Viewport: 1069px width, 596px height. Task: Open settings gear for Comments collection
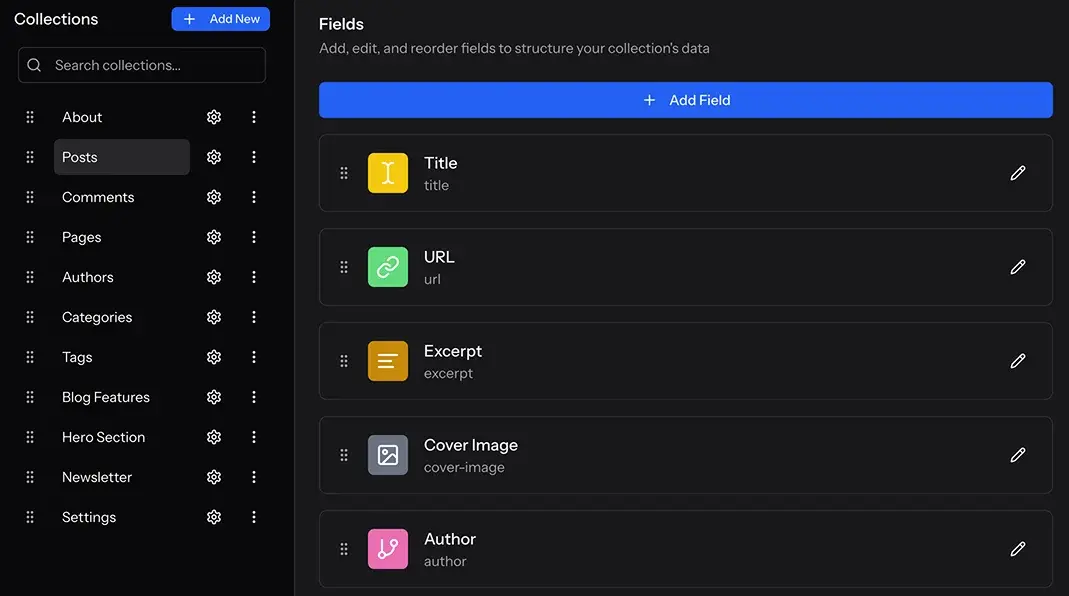tap(214, 197)
